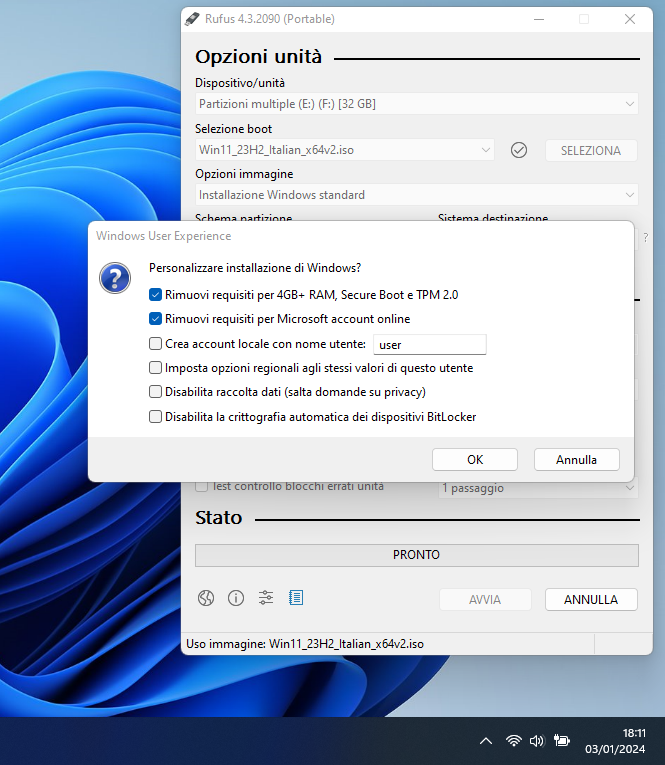The width and height of the screenshot is (665, 765).
Task: Open the Rufus about info icon
Action: pos(236,598)
